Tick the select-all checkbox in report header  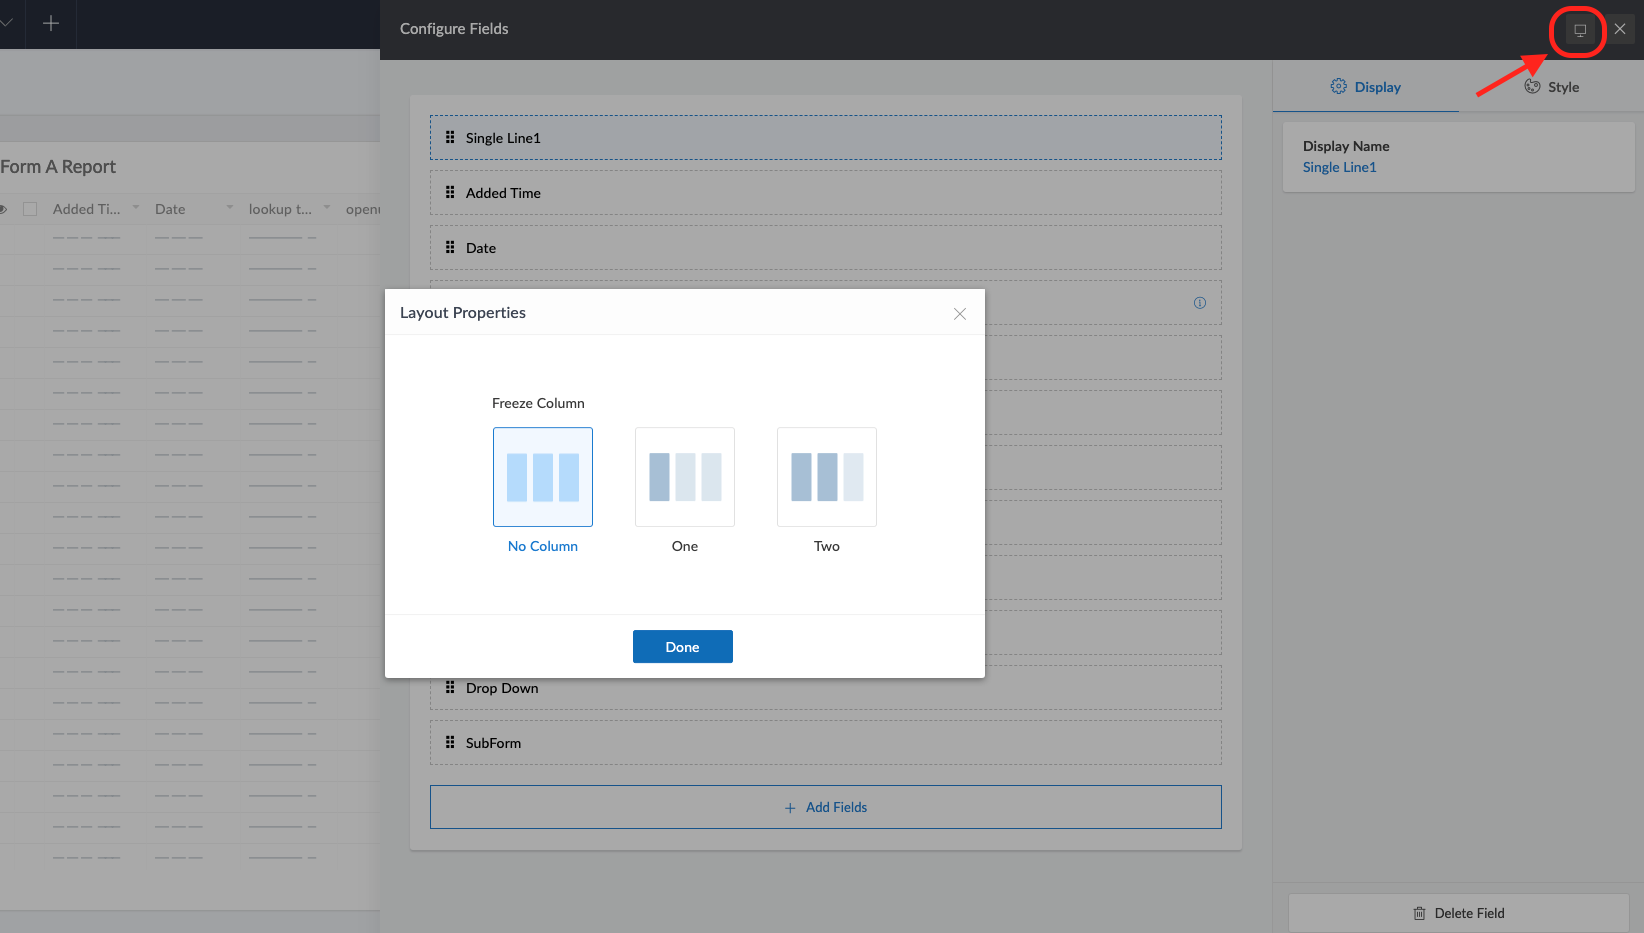[x=30, y=209]
